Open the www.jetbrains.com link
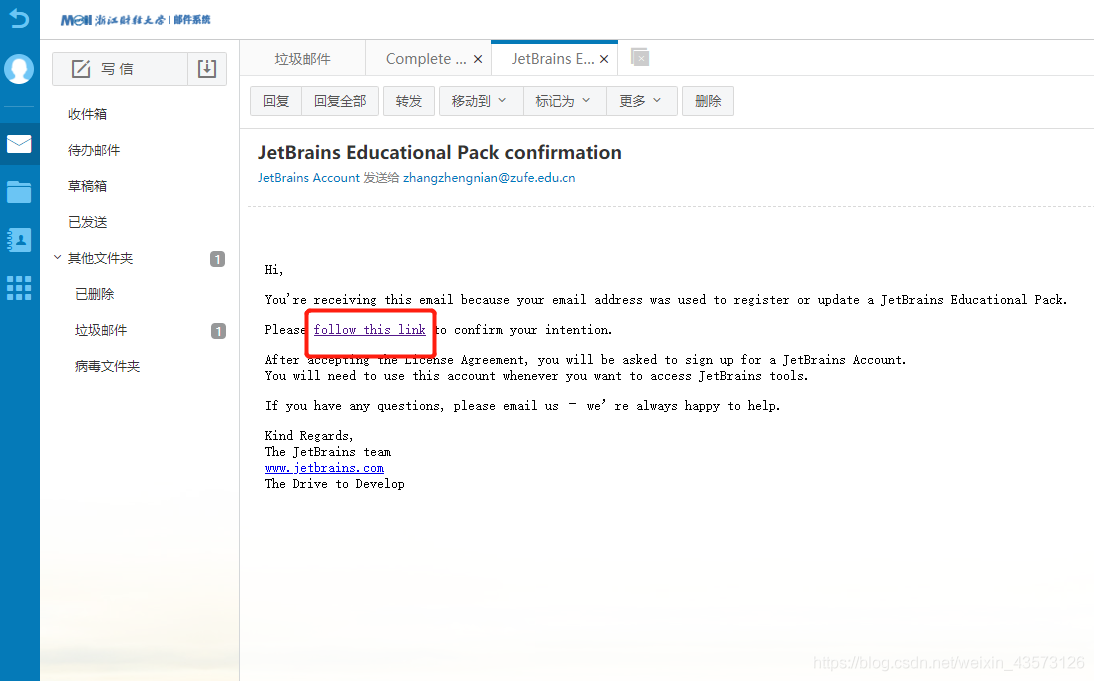The height and width of the screenshot is (681, 1094). 324,467
